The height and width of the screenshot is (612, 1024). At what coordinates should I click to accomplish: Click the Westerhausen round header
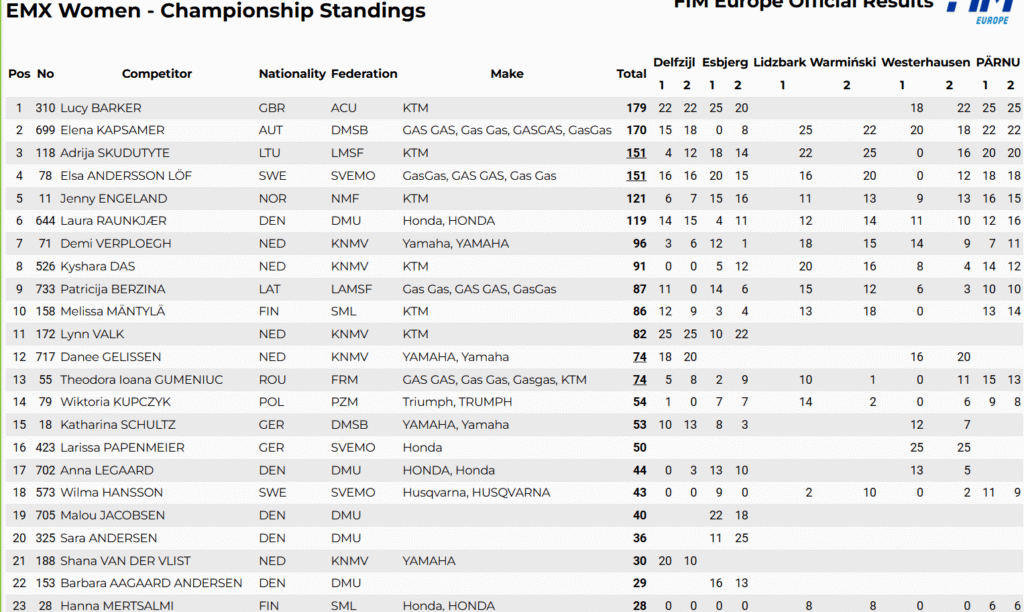tap(925, 63)
